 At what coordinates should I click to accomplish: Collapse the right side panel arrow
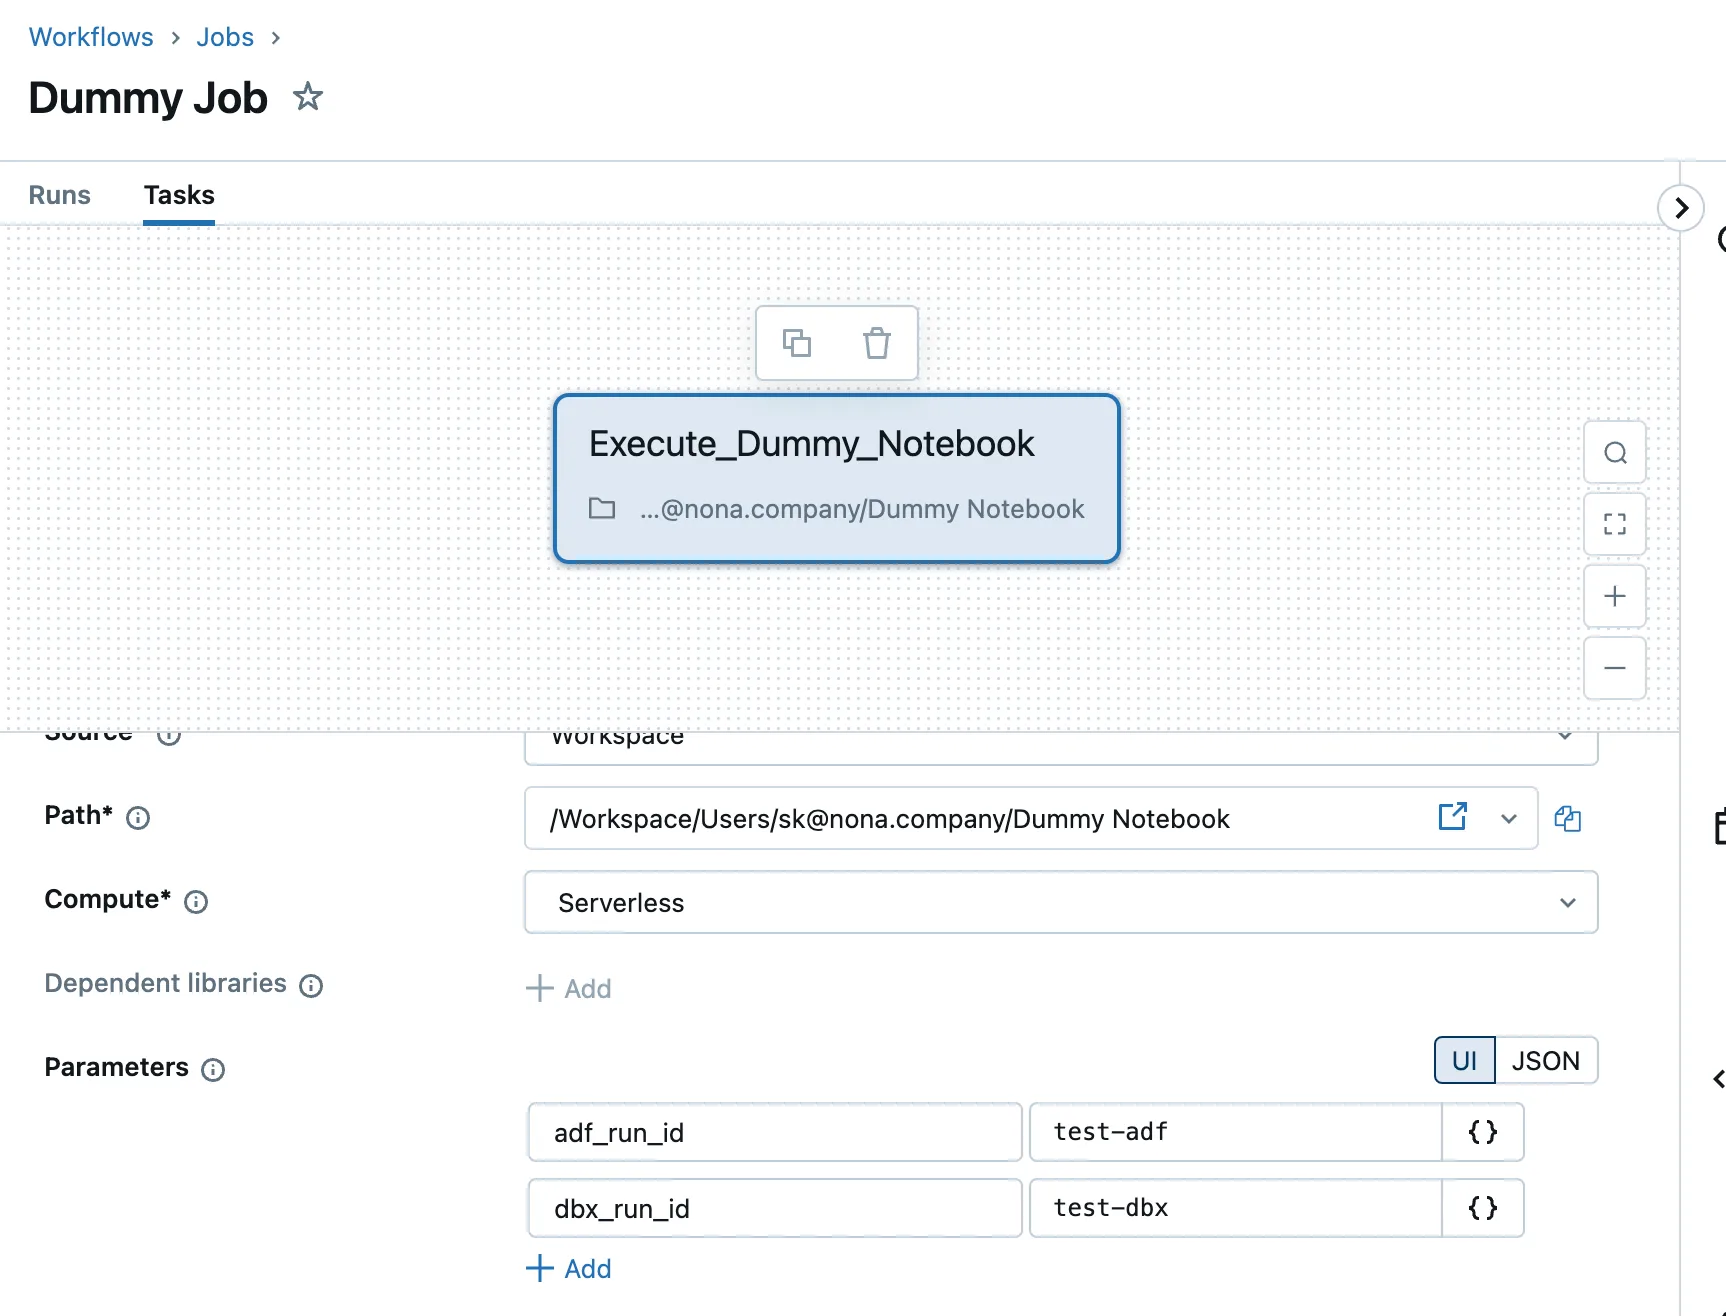click(1681, 208)
